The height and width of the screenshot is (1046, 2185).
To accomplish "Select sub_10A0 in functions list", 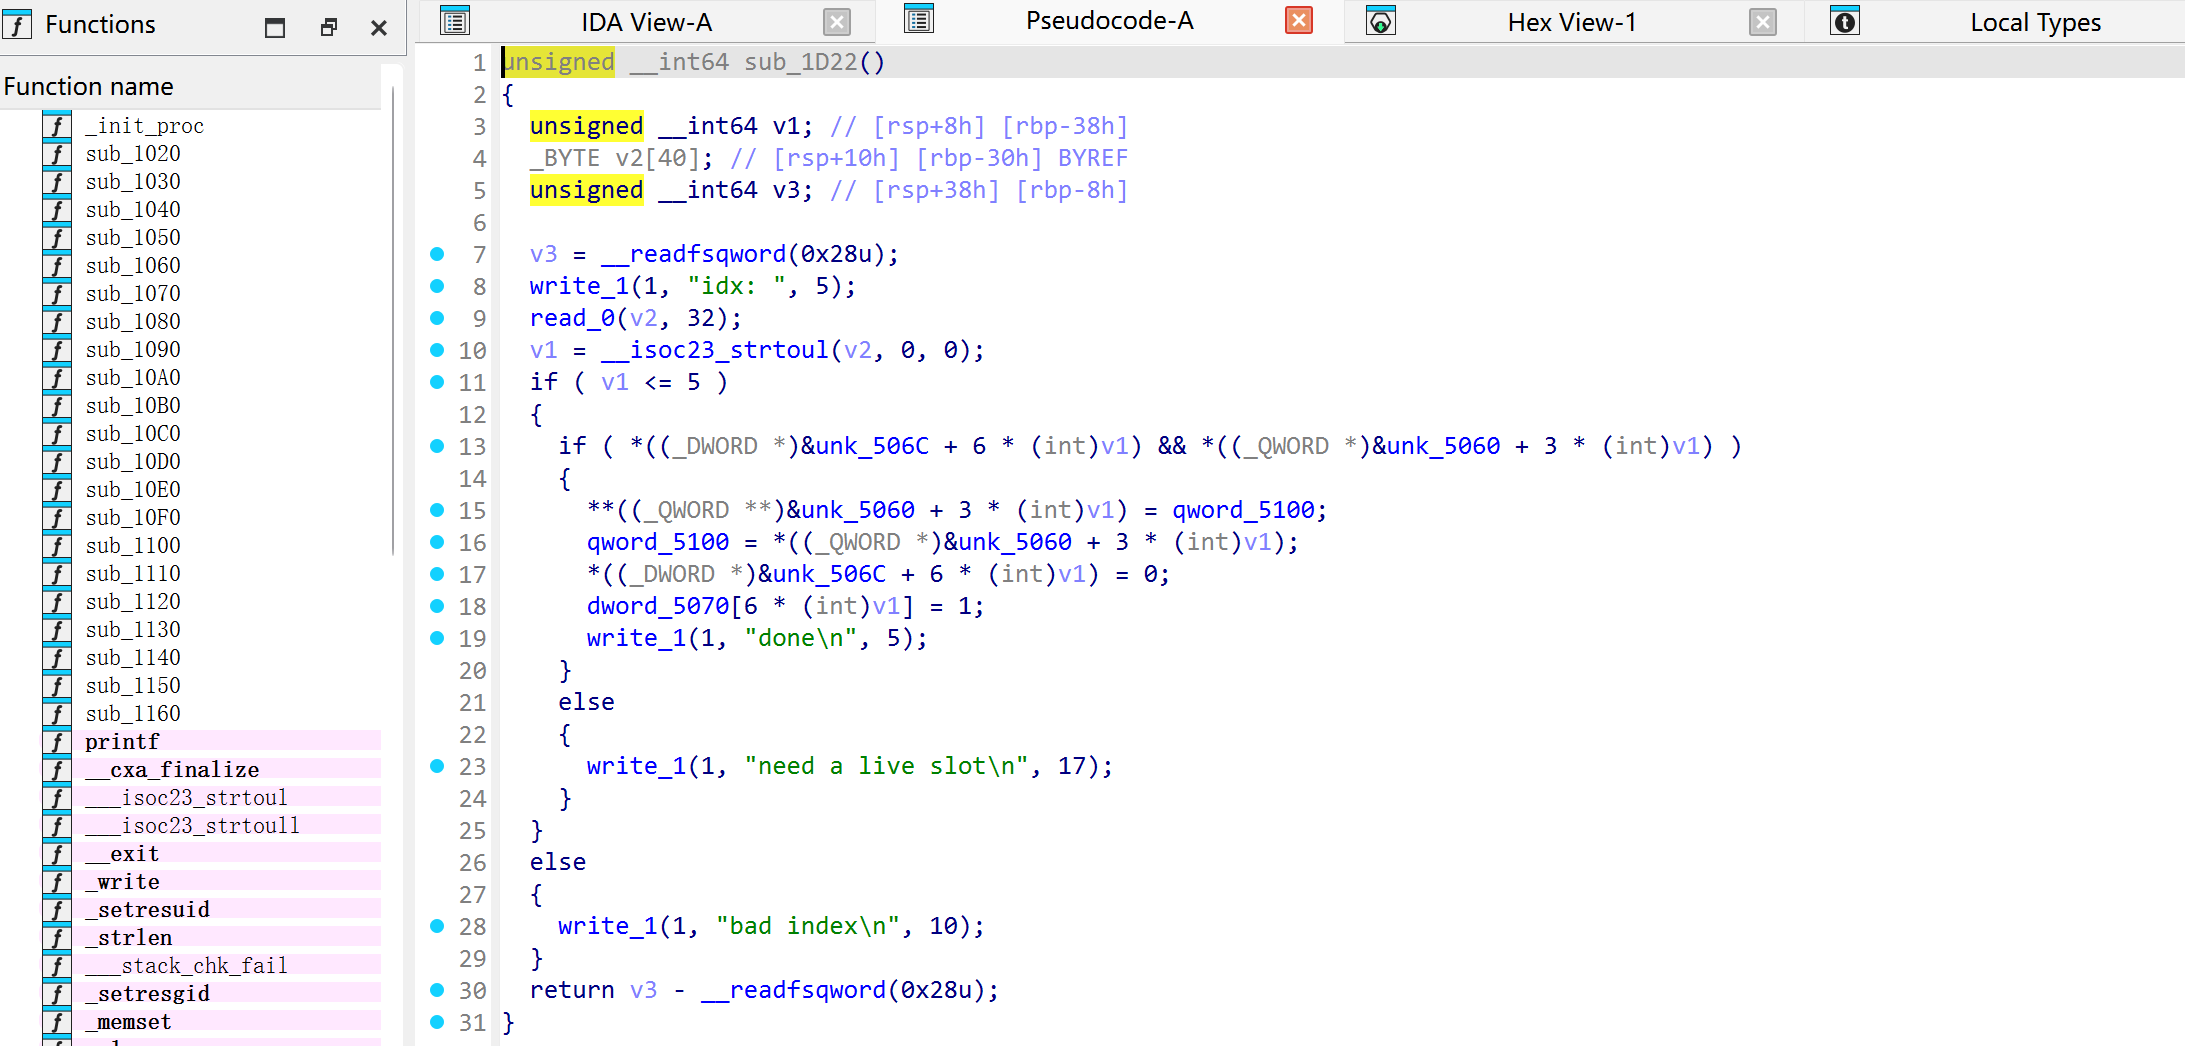I will [133, 378].
